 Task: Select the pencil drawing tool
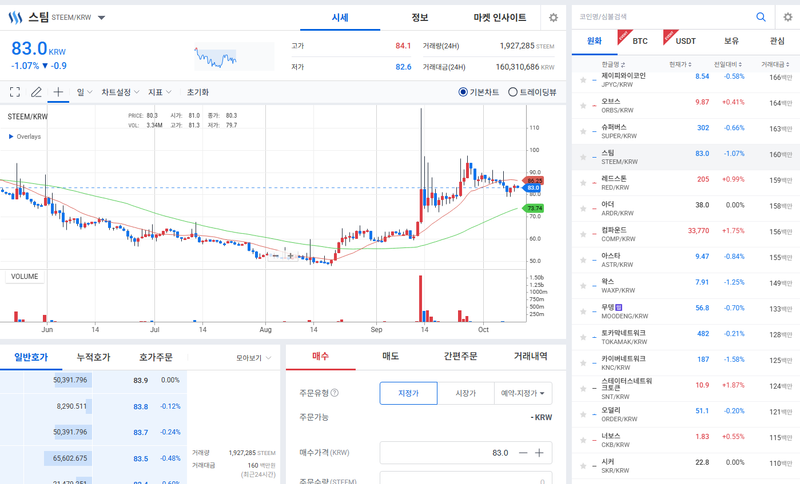[36, 92]
